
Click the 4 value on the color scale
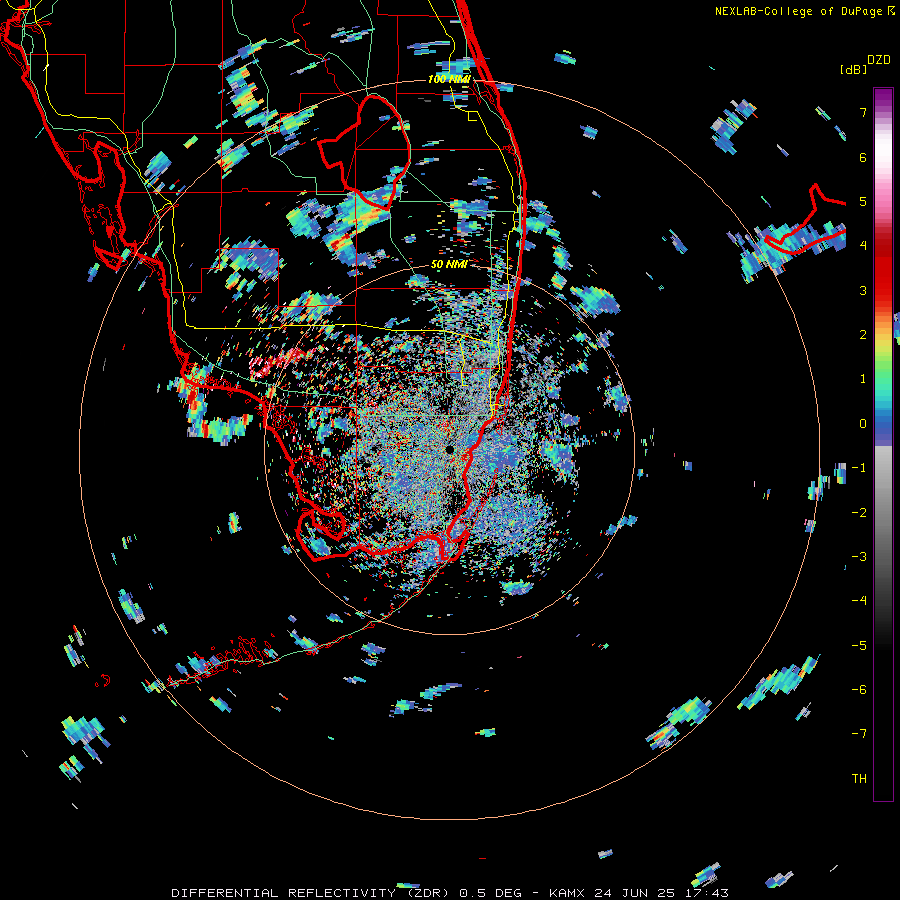point(863,246)
